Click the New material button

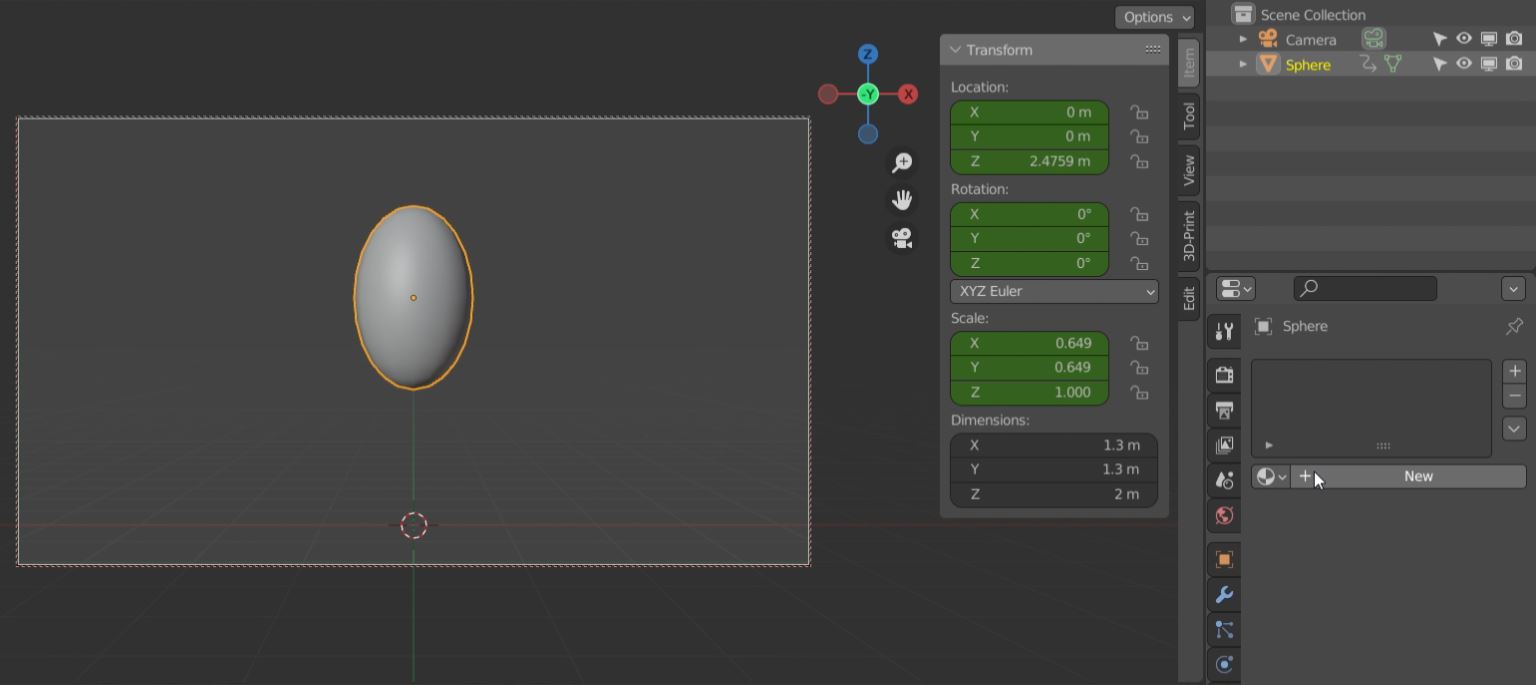[x=1418, y=476]
